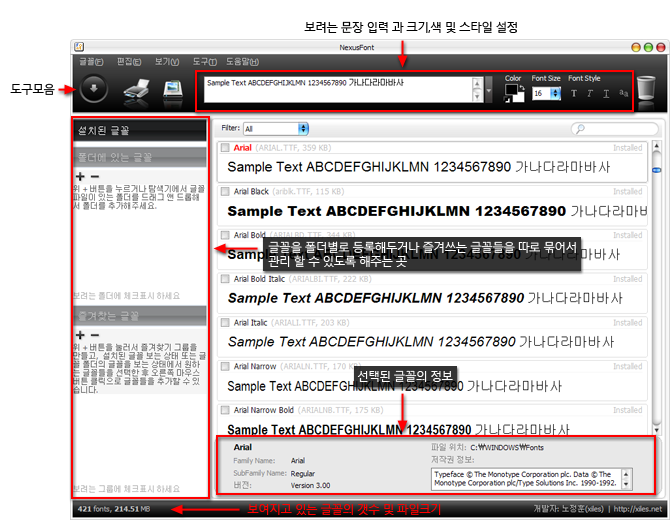The height and width of the screenshot is (520, 670).
Task: Click the black and white color swatch
Action: pos(513,93)
